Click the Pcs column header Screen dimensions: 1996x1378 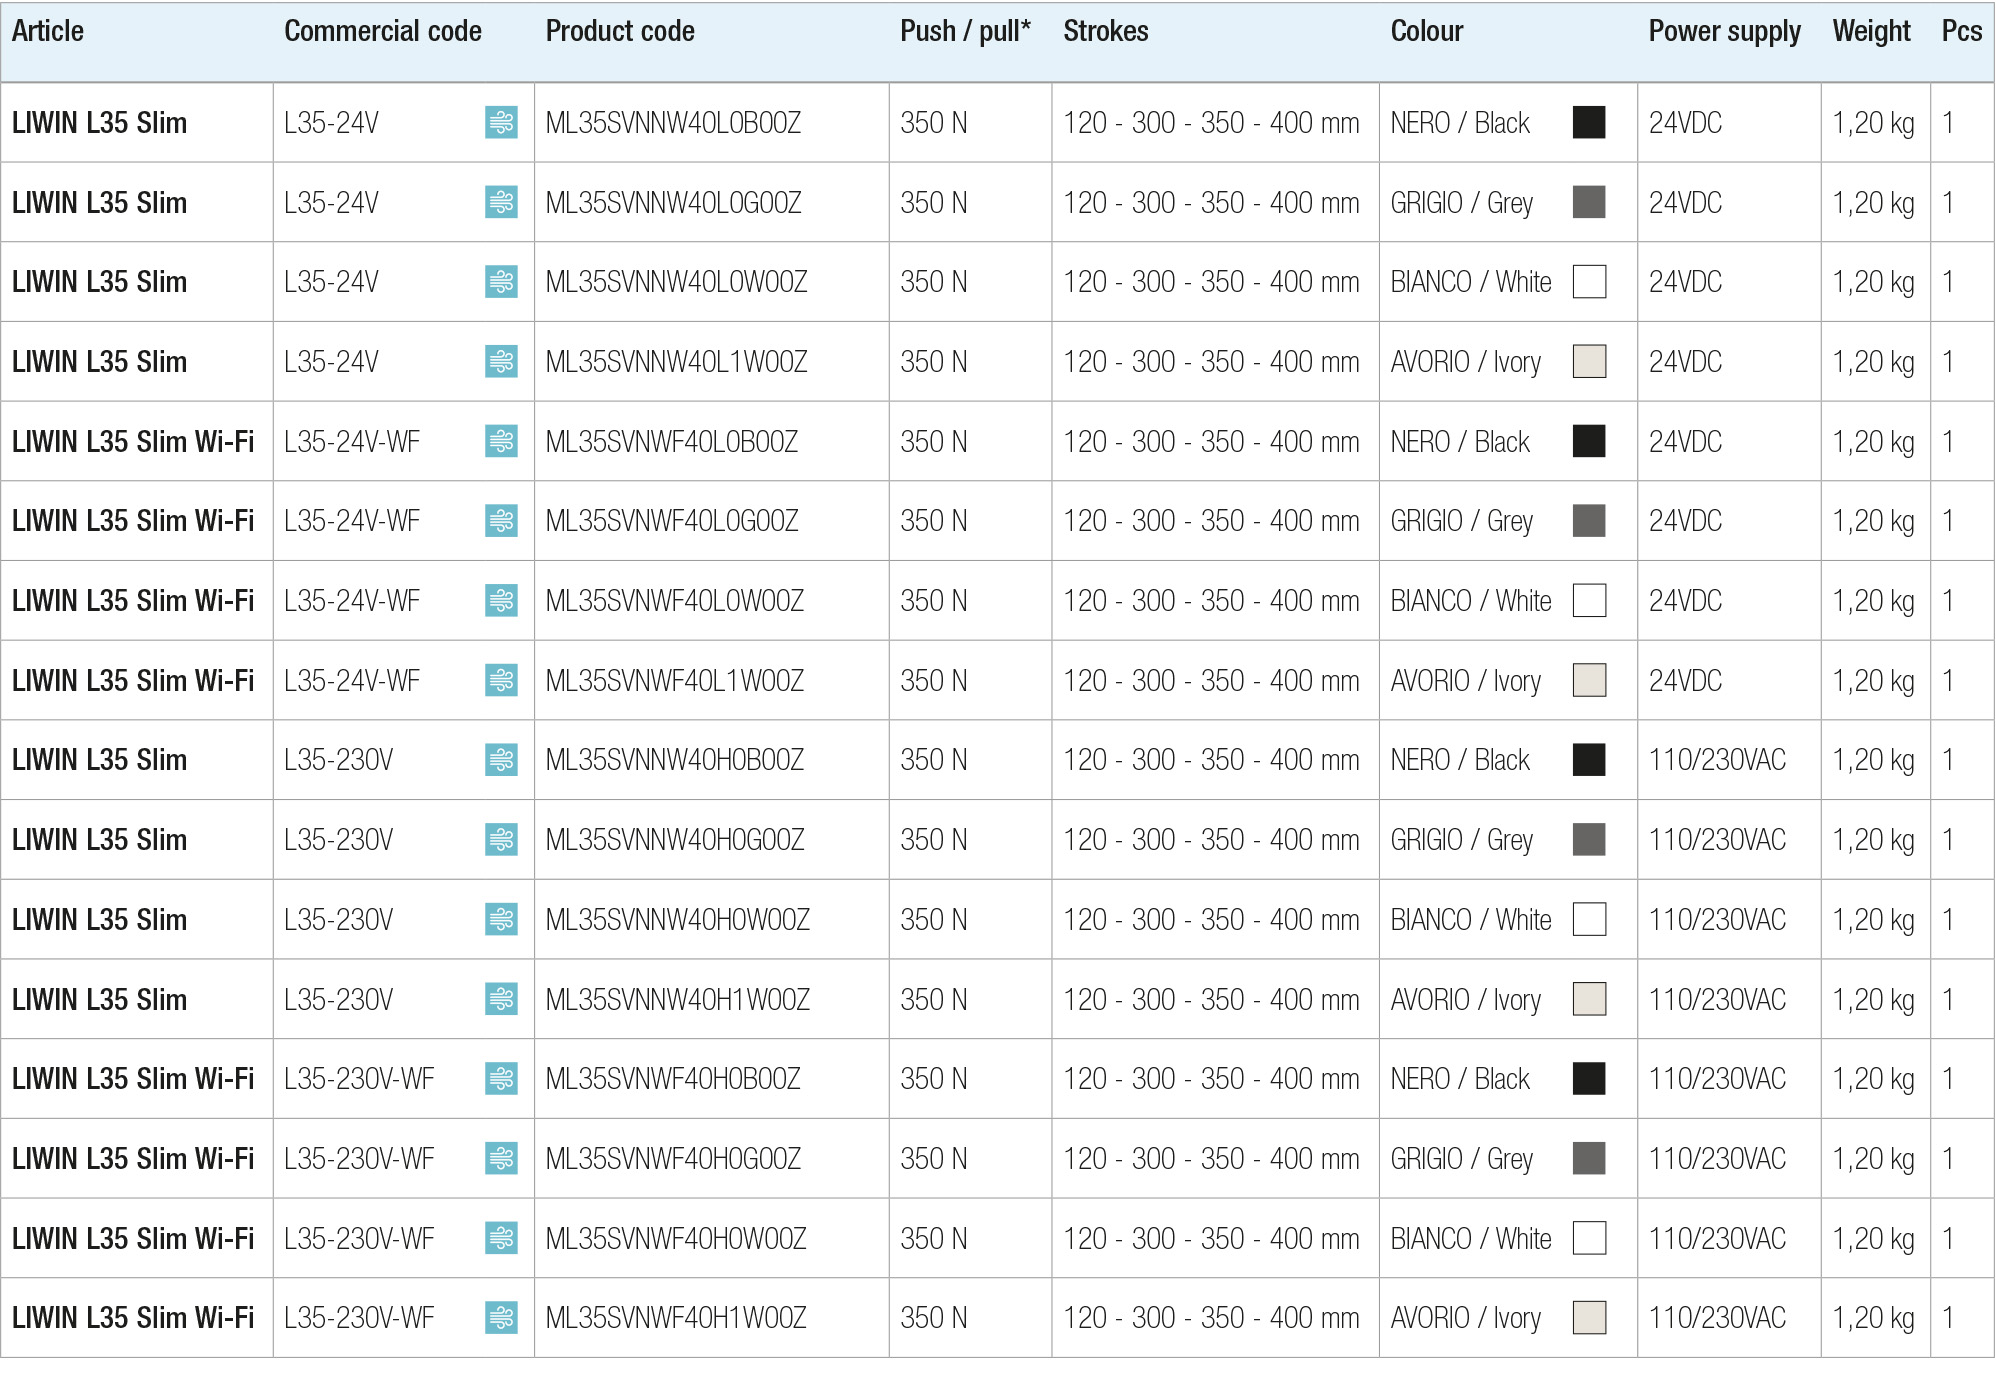tap(1962, 31)
